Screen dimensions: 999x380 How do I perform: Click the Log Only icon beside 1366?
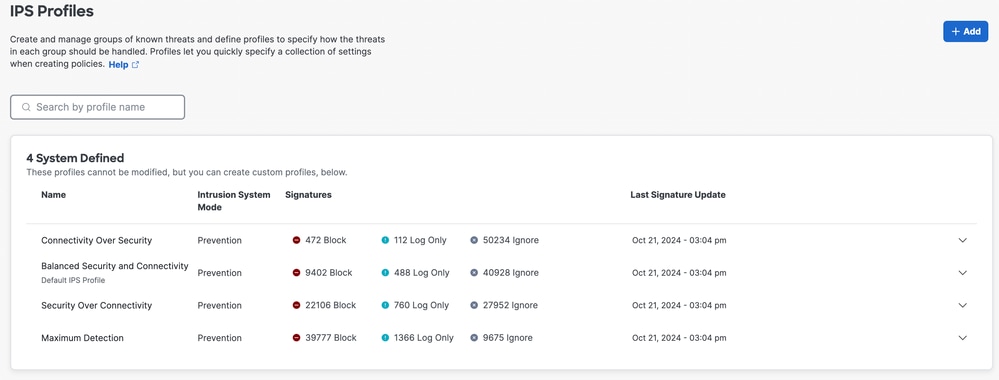pyautogui.click(x=385, y=338)
